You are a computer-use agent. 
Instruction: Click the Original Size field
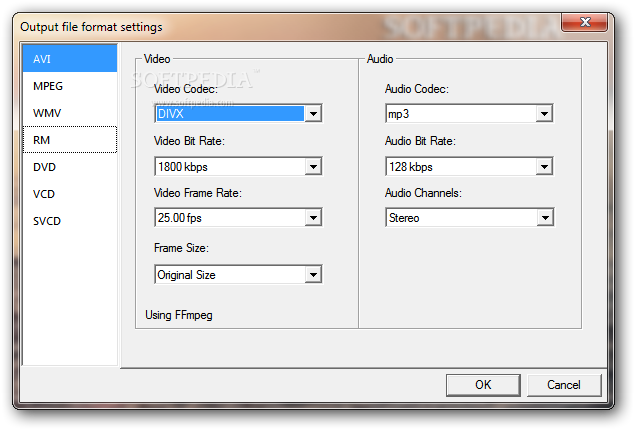[230, 275]
